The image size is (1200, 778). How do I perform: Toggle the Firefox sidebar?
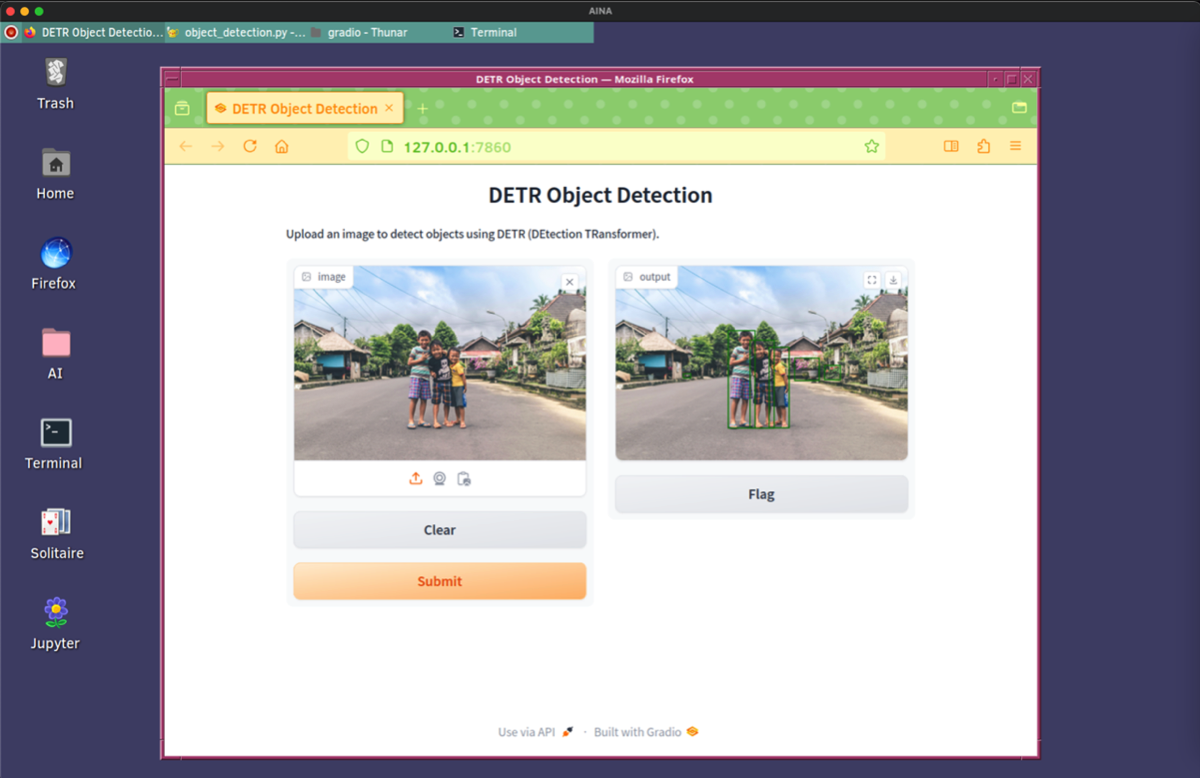pos(951,147)
